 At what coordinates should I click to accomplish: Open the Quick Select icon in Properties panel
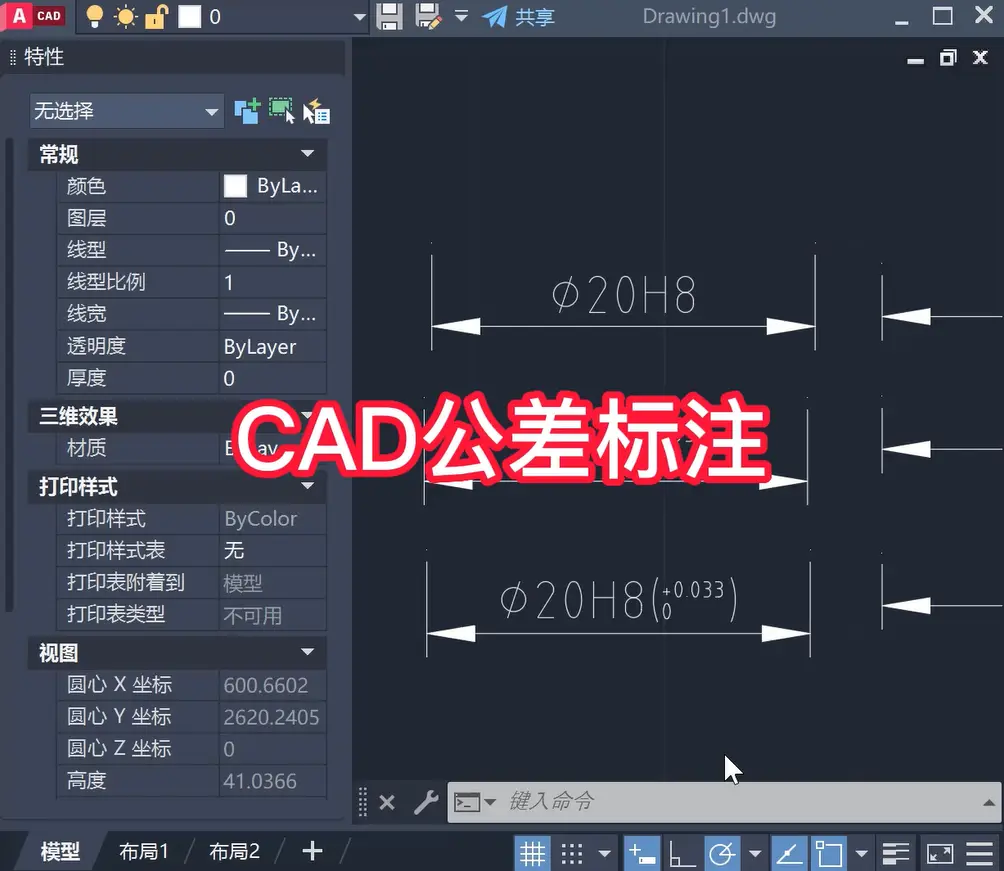pyautogui.click(x=316, y=110)
